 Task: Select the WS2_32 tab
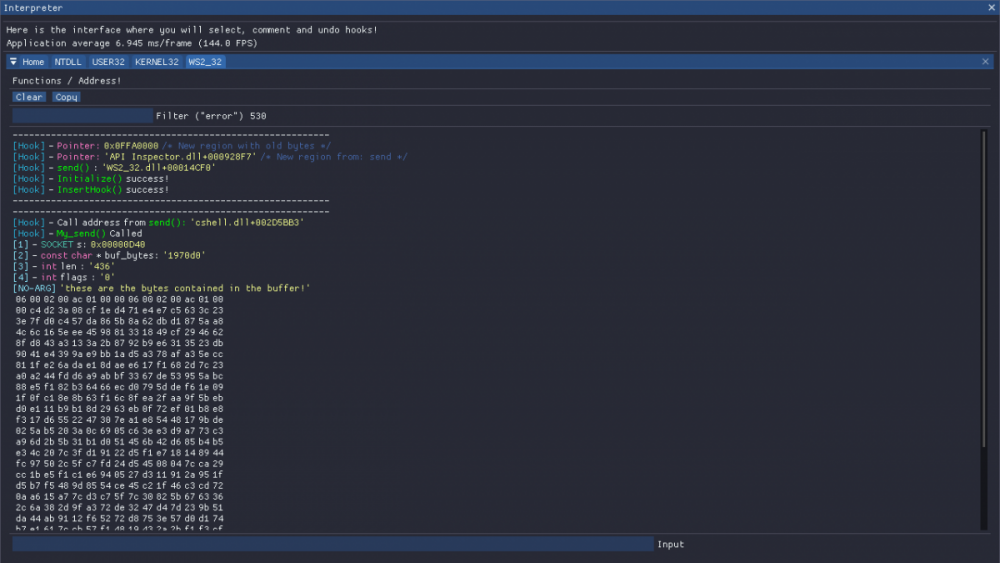(x=205, y=62)
